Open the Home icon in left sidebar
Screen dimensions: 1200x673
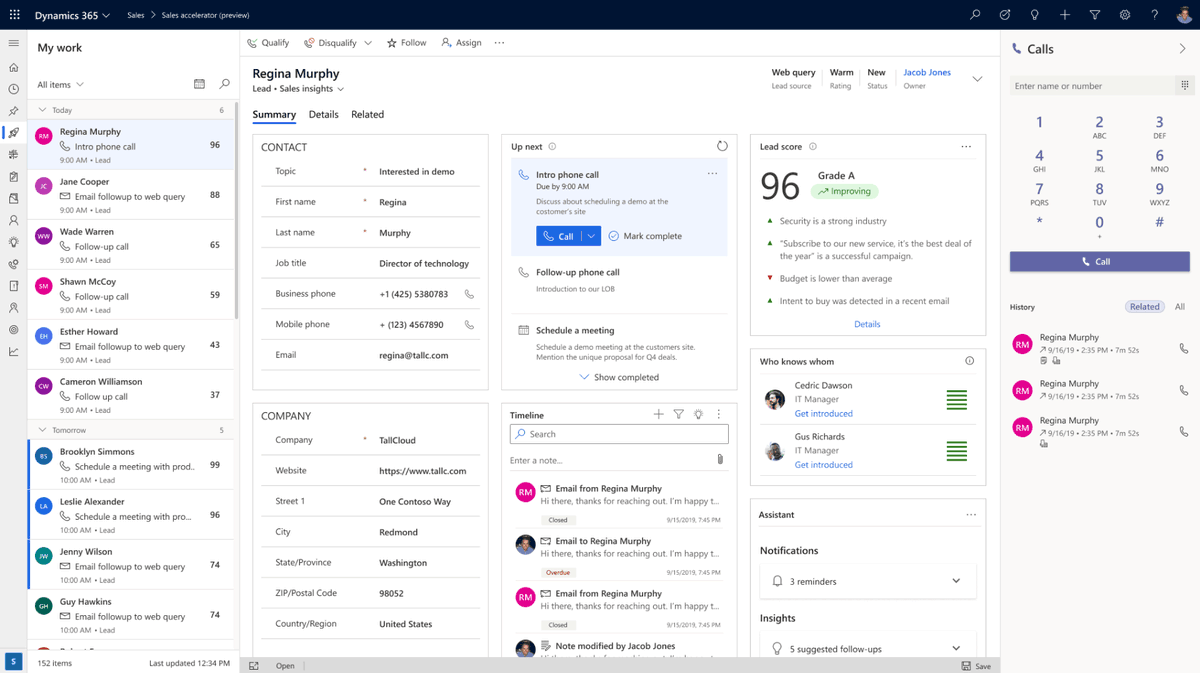(13, 68)
